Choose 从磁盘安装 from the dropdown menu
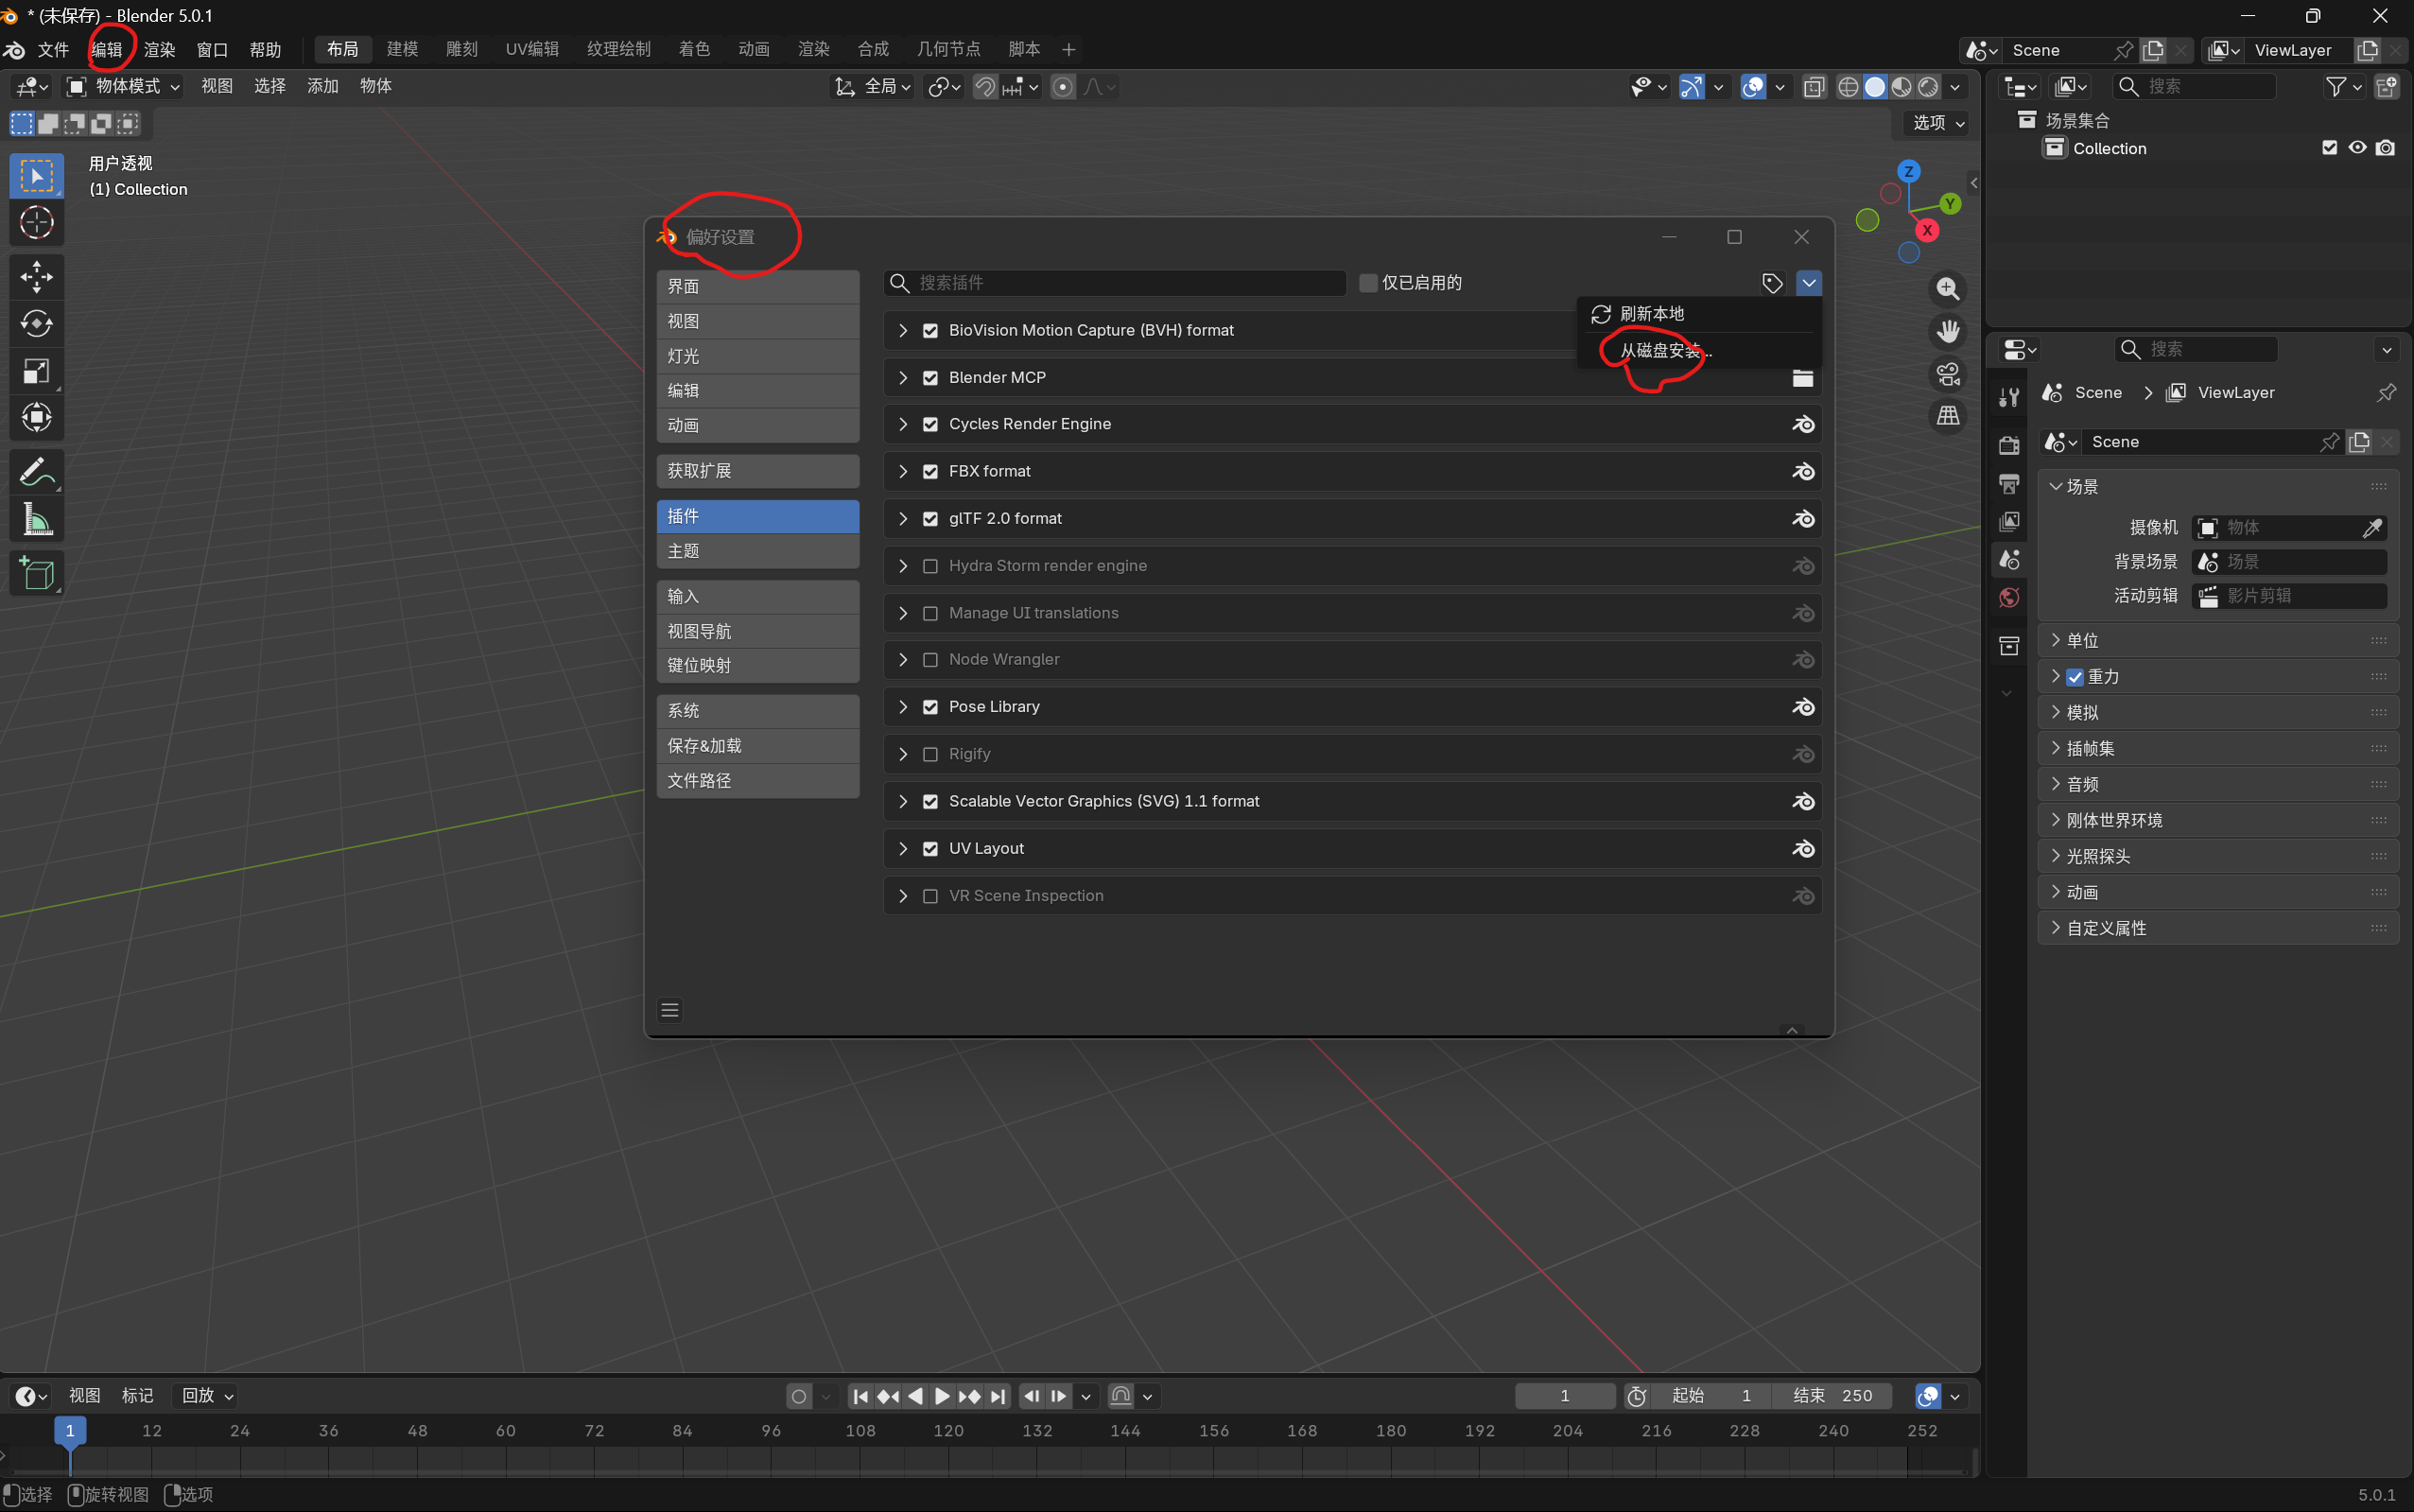The width and height of the screenshot is (2414, 1512). tap(1699, 351)
